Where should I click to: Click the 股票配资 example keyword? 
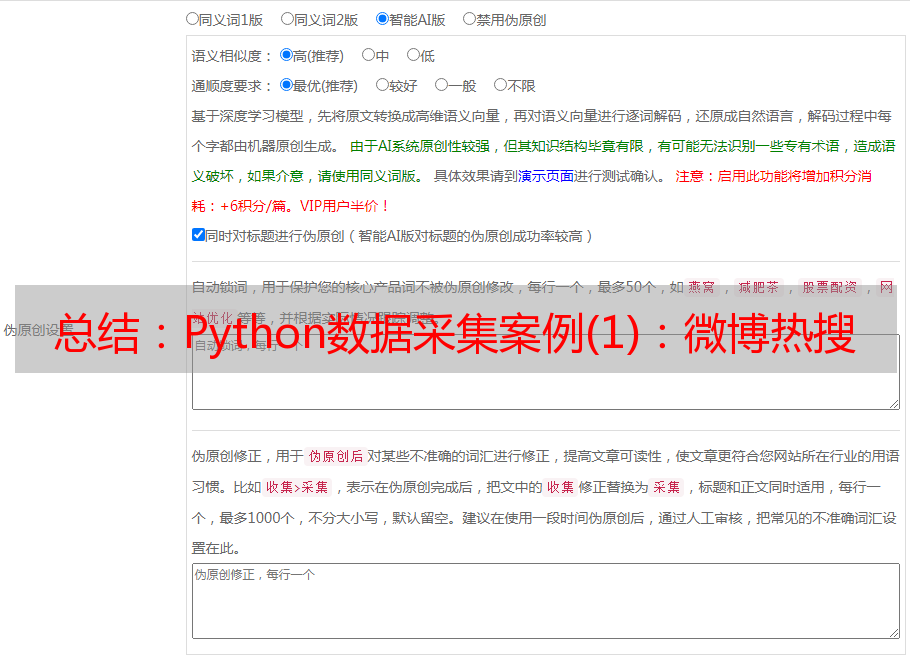(x=830, y=287)
